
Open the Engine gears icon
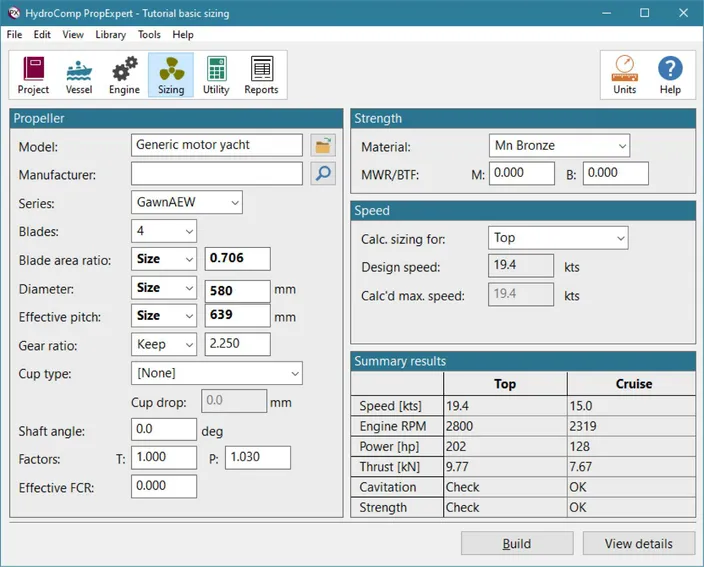(124, 75)
